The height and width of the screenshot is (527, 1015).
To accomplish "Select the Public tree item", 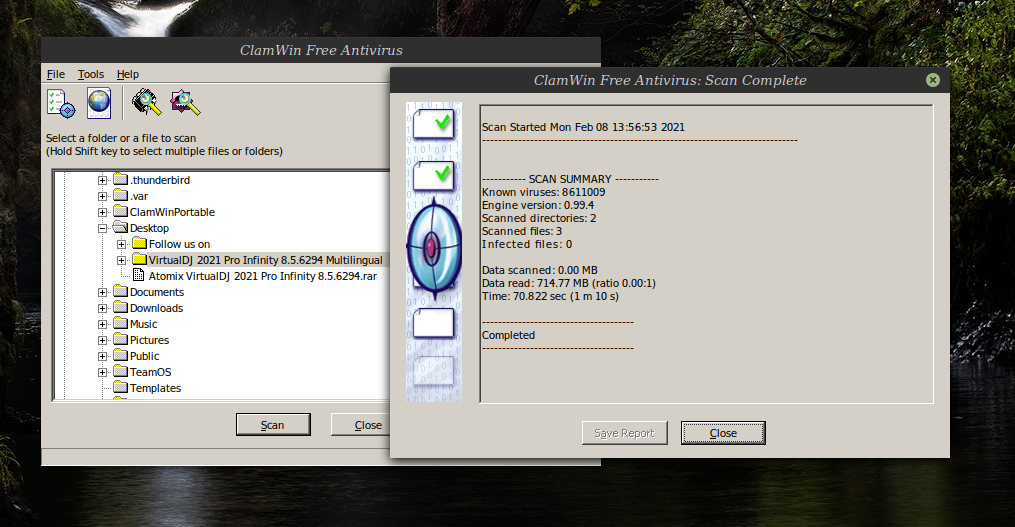I will (144, 356).
